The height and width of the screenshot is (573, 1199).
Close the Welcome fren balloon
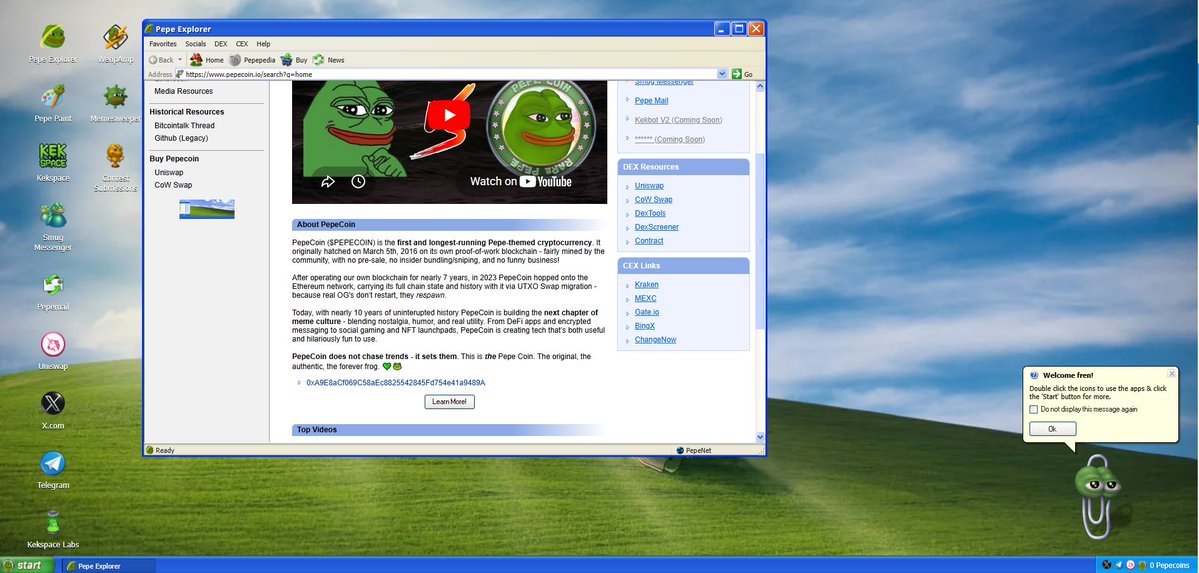(1171, 374)
